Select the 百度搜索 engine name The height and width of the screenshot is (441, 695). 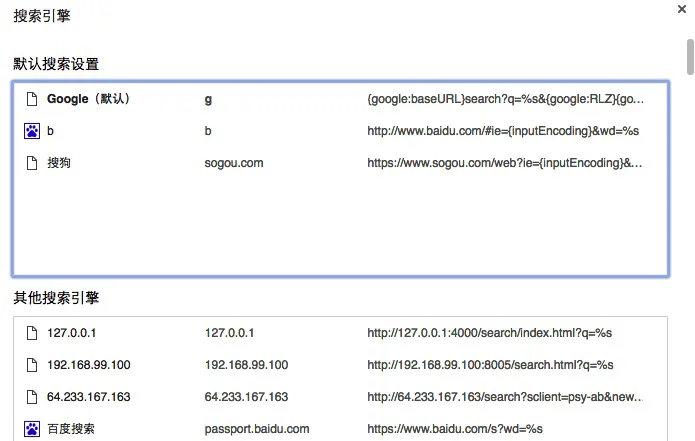pos(71,429)
